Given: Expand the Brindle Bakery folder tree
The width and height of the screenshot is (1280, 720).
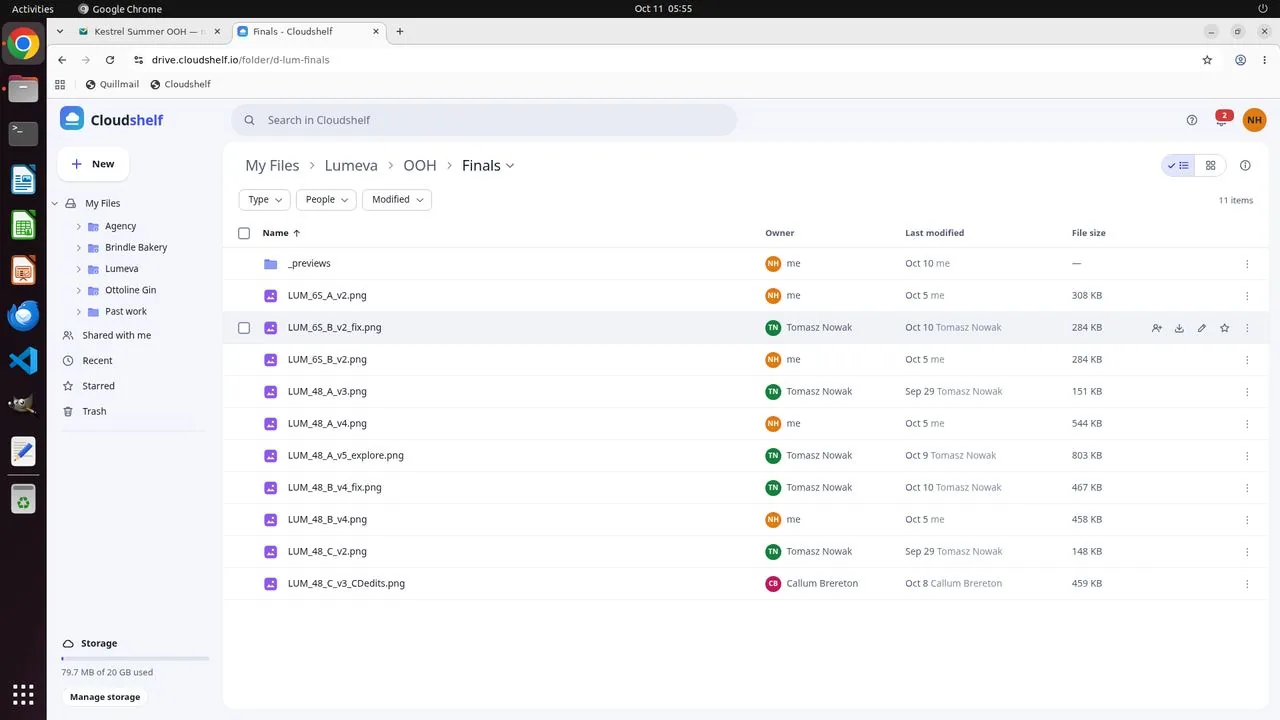Looking at the screenshot, I should point(79,248).
